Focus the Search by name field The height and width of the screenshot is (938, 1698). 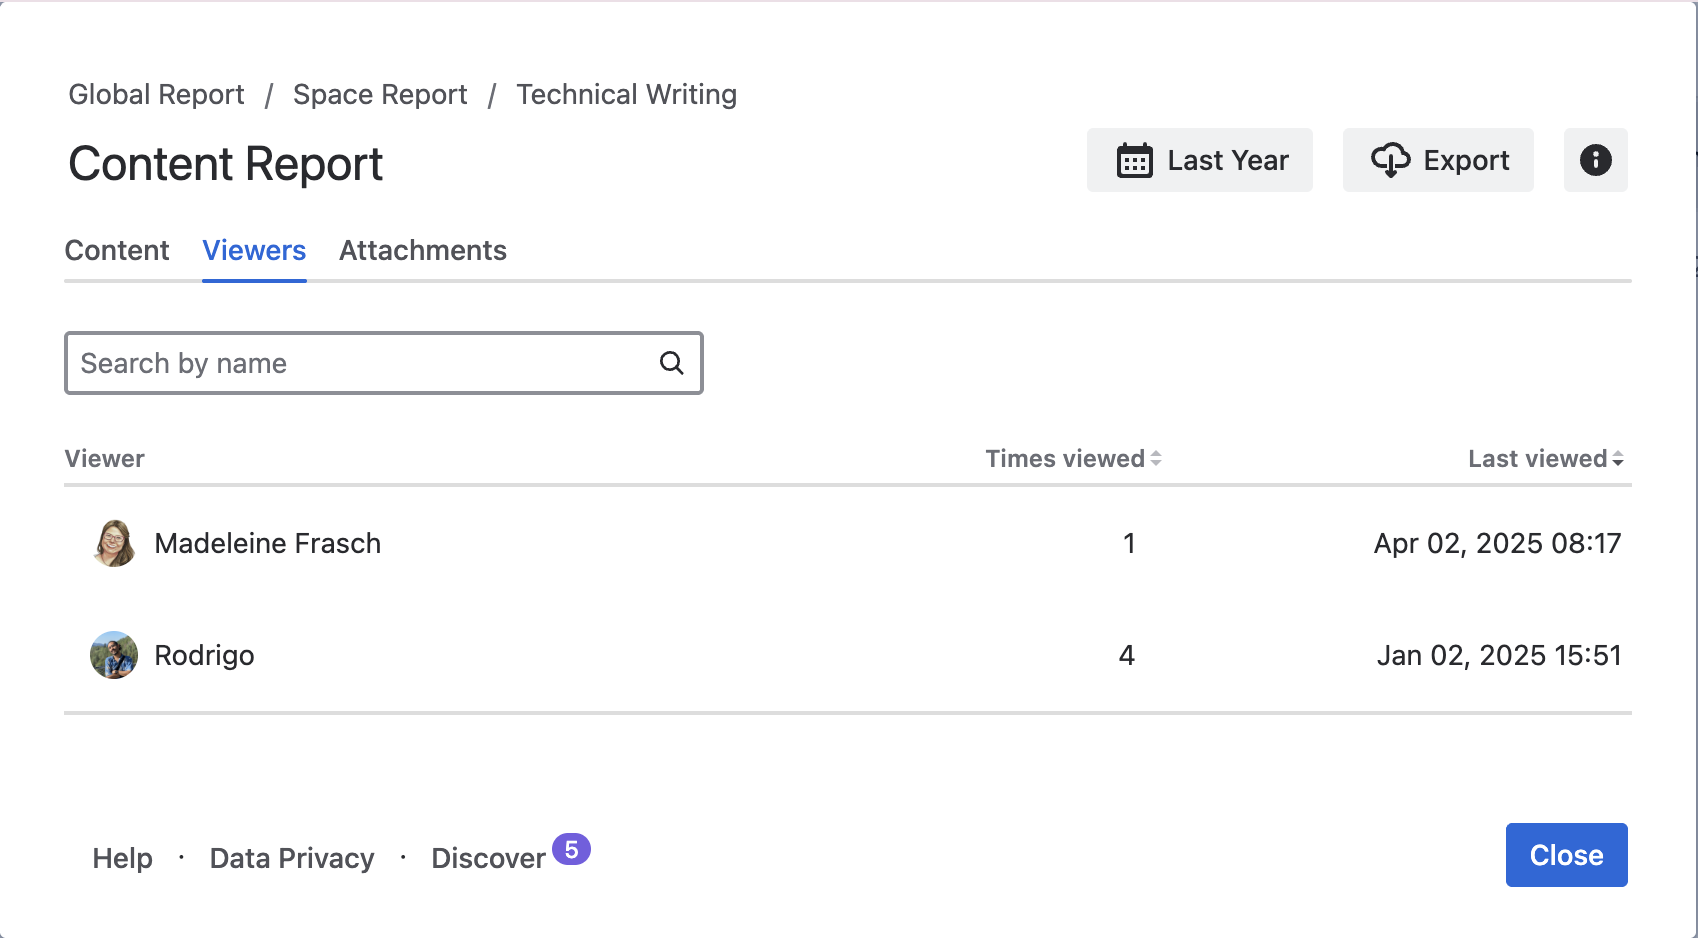tap(360, 363)
